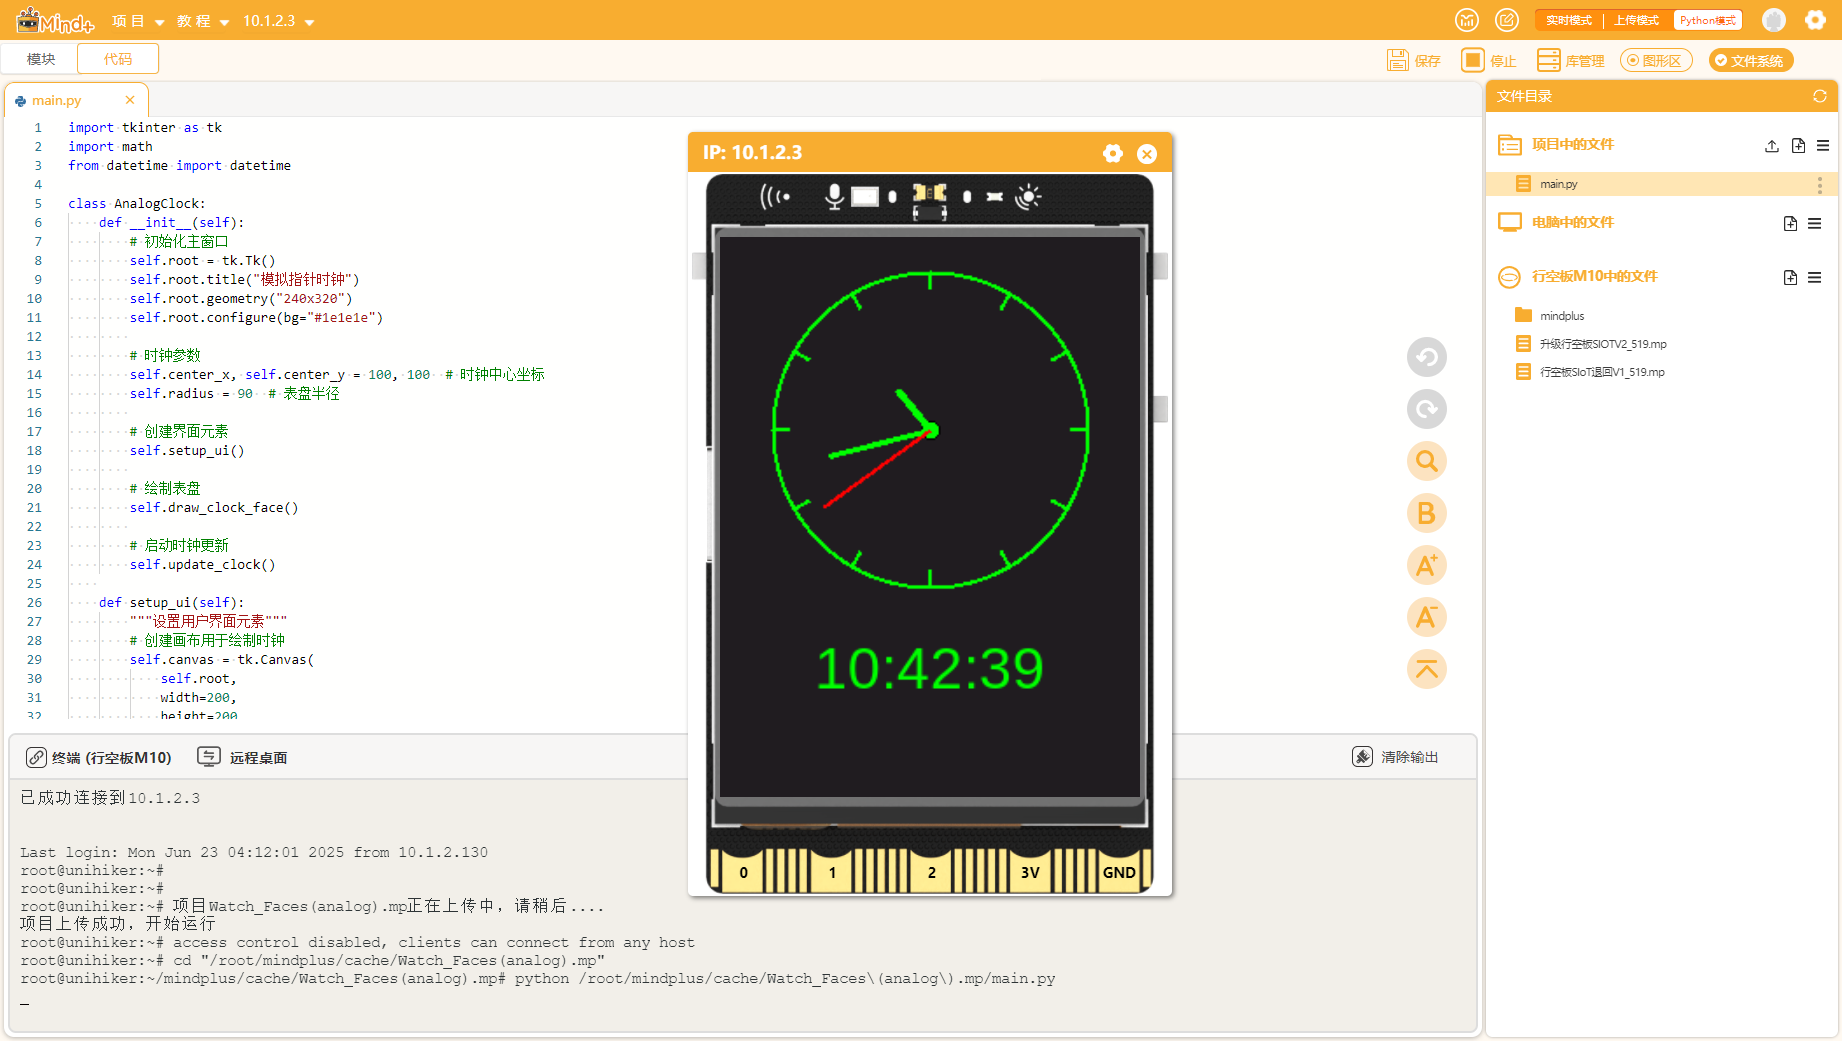The image size is (1842, 1041).
Task: Click the round feedback edit icon
Action: pyautogui.click(x=1507, y=20)
